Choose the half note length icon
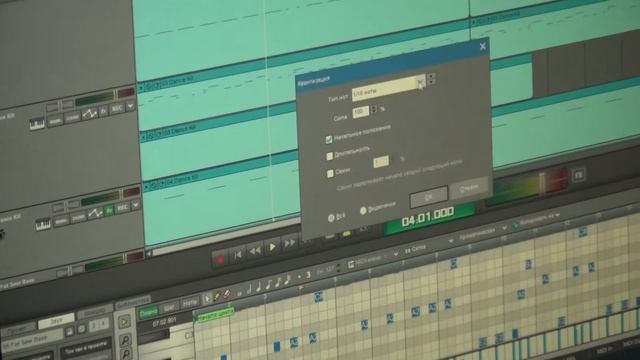Screen dimensions: 640x360 [x=249, y=289]
